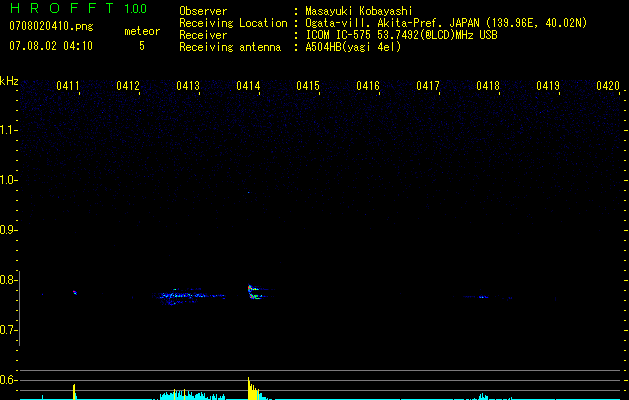This screenshot has height=400, width=629.
Task: Click the 0.8 kHz frequency label
Action: [x=8, y=280]
